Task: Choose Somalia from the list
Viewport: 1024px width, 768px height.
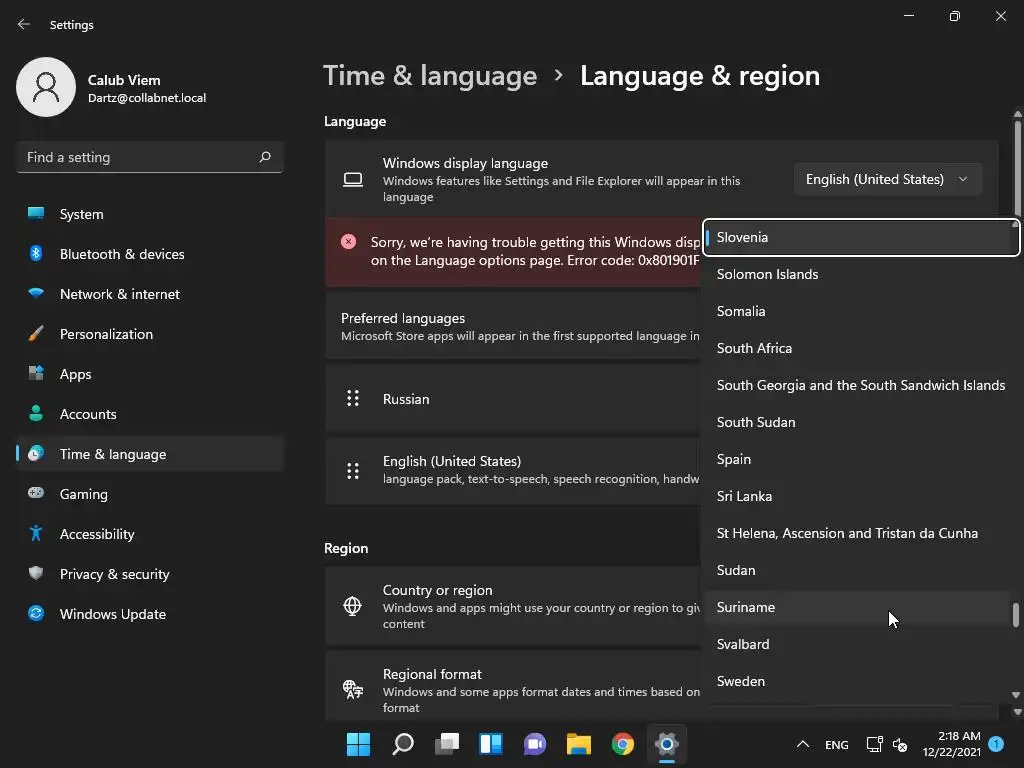Action: (x=858, y=312)
